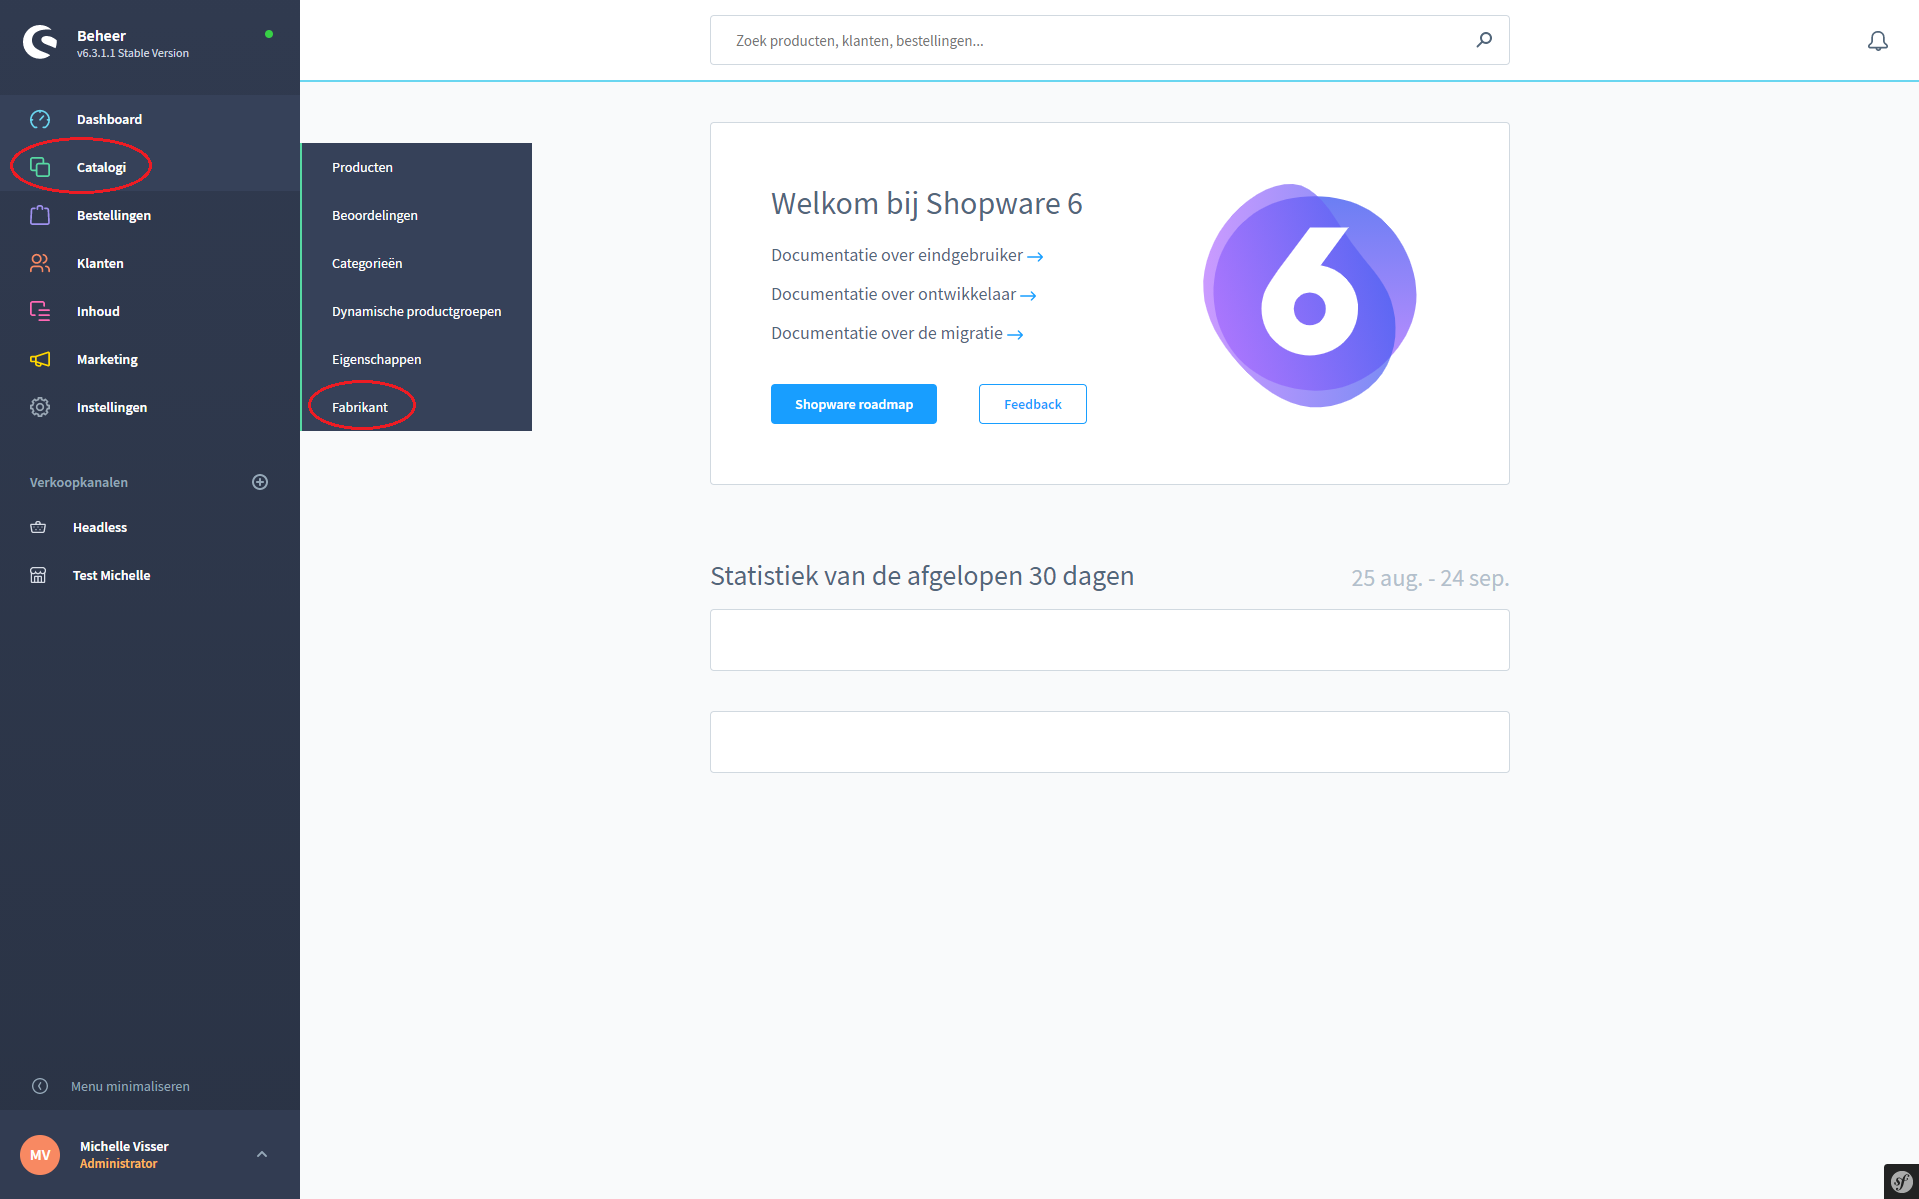Image resolution: width=1919 pixels, height=1199 pixels.
Task: Open the Symfony debug toolbar icon
Action: pos(1900,1181)
